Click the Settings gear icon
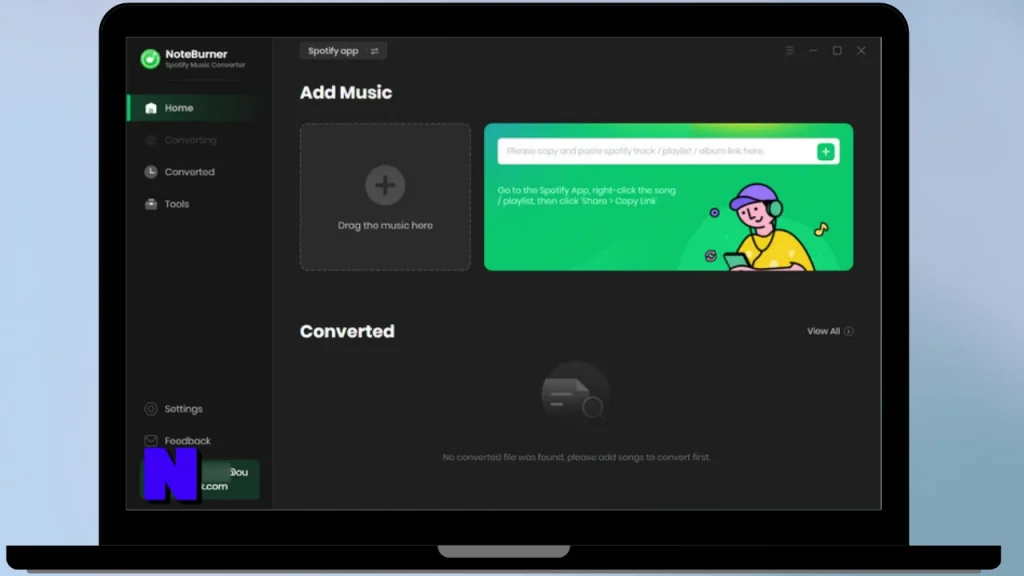This screenshot has width=1024, height=576. (x=151, y=409)
